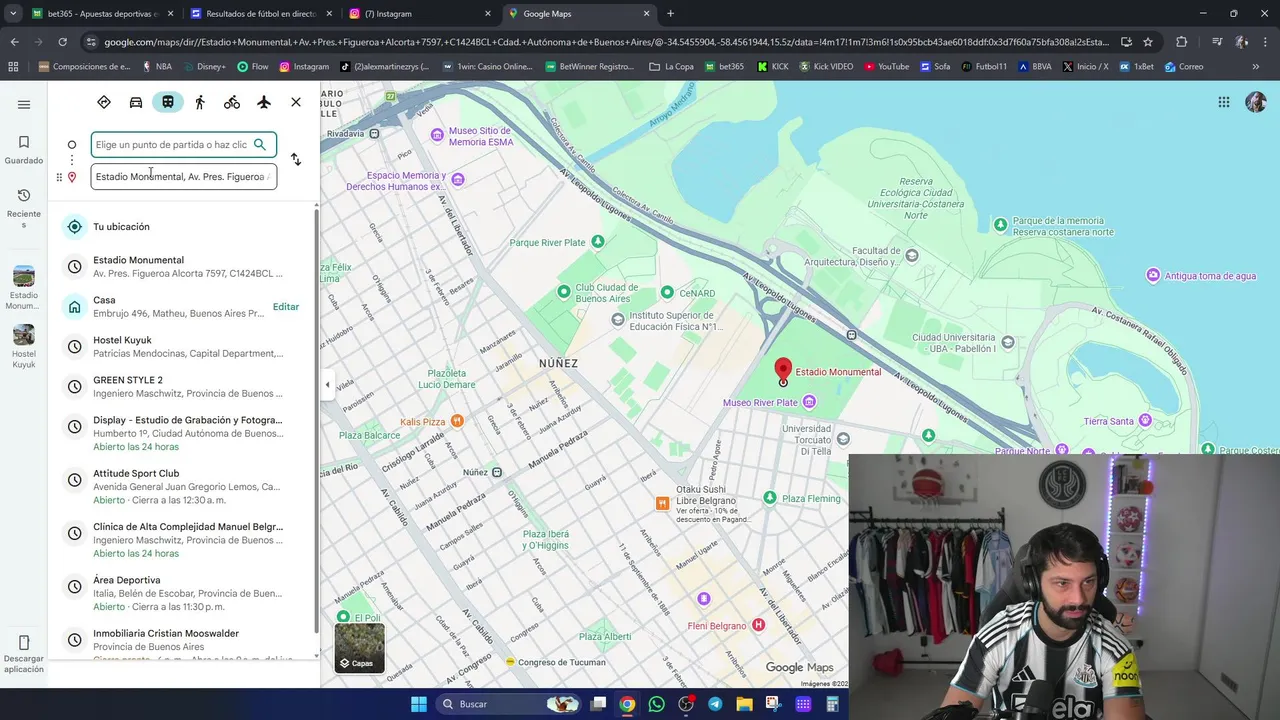
Task: Select Display - Estudio de Grabación suggestion
Action: click(x=183, y=433)
